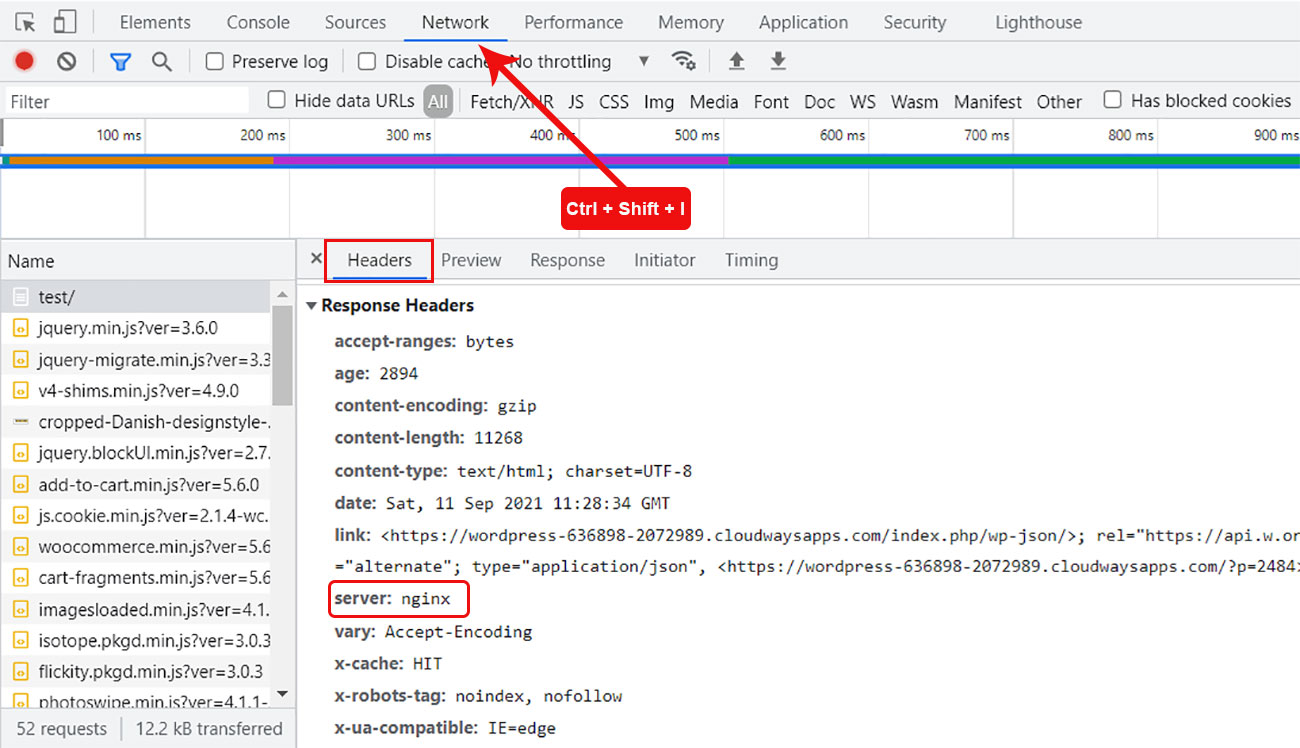Screen dimensions: 1300x748
Task: Toggle the device toolbar icon
Action: [65, 22]
